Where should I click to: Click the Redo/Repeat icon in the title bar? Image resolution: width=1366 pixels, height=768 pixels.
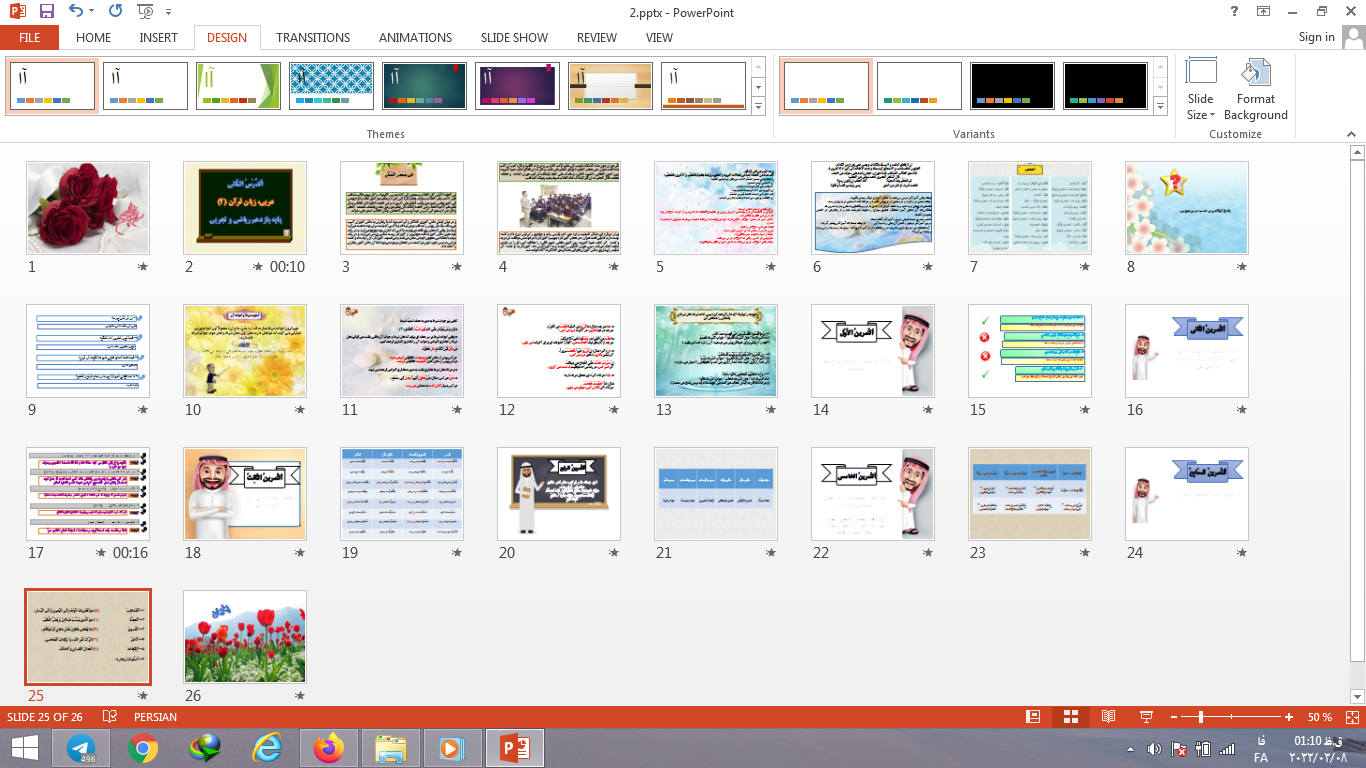point(115,12)
